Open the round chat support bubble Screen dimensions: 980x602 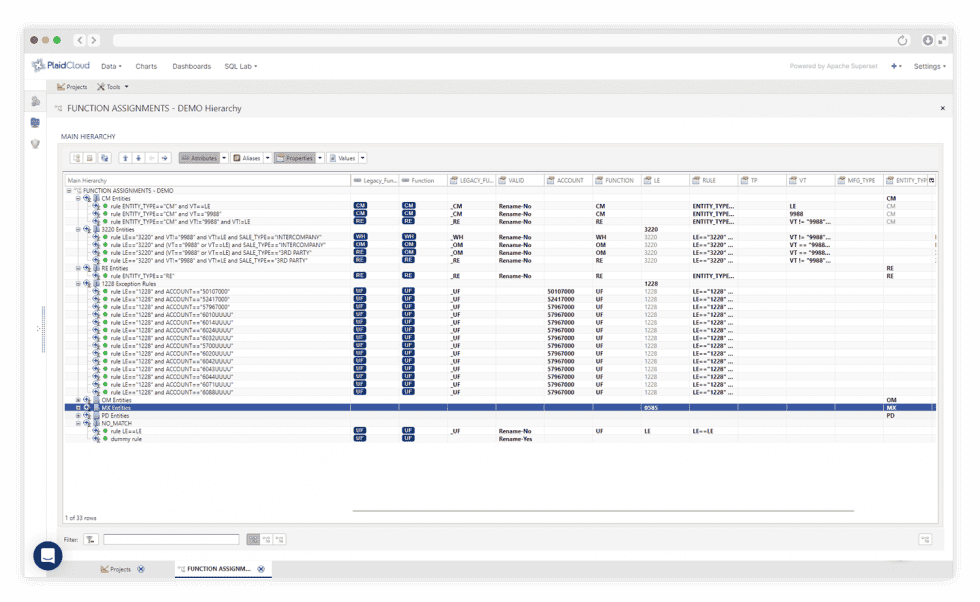pyautogui.click(x=48, y=555)
